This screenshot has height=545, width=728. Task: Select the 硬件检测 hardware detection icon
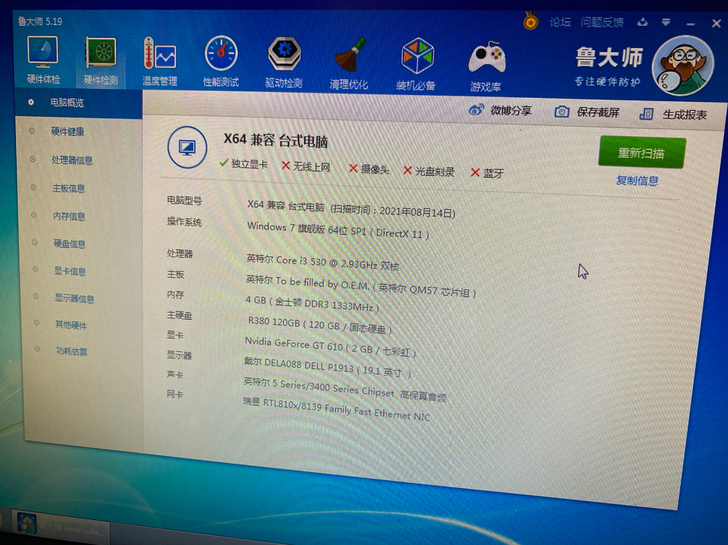[x=101, y=62]
